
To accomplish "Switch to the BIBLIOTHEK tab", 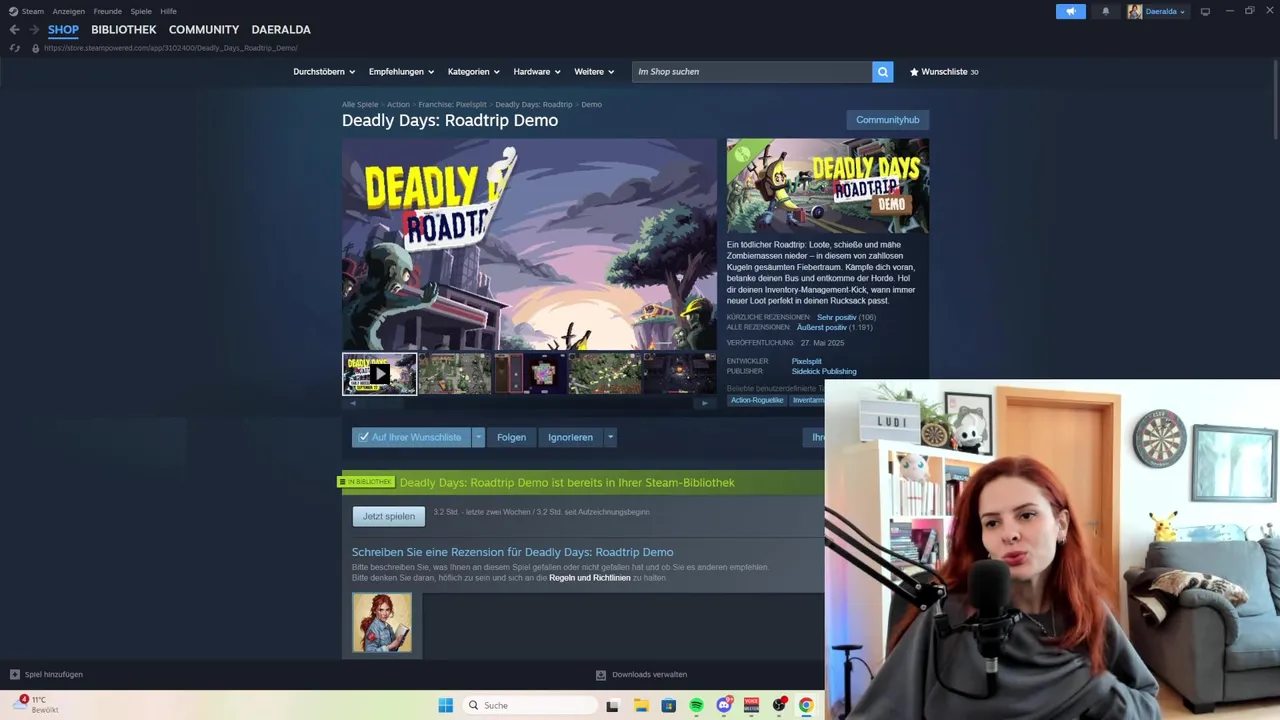I will click(x=124, y=30).
